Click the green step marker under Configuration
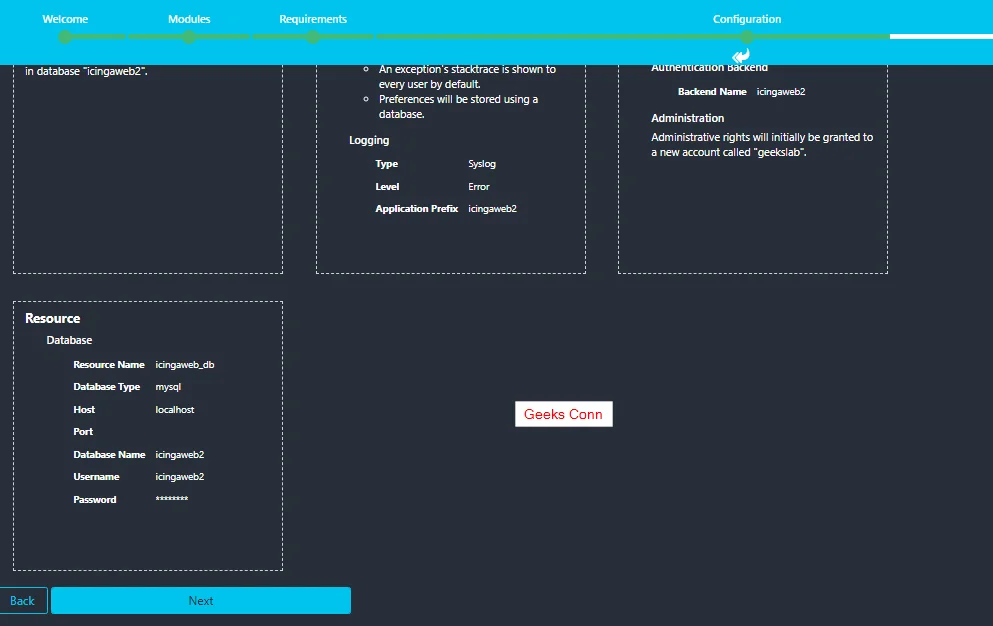 click(747, 36)
